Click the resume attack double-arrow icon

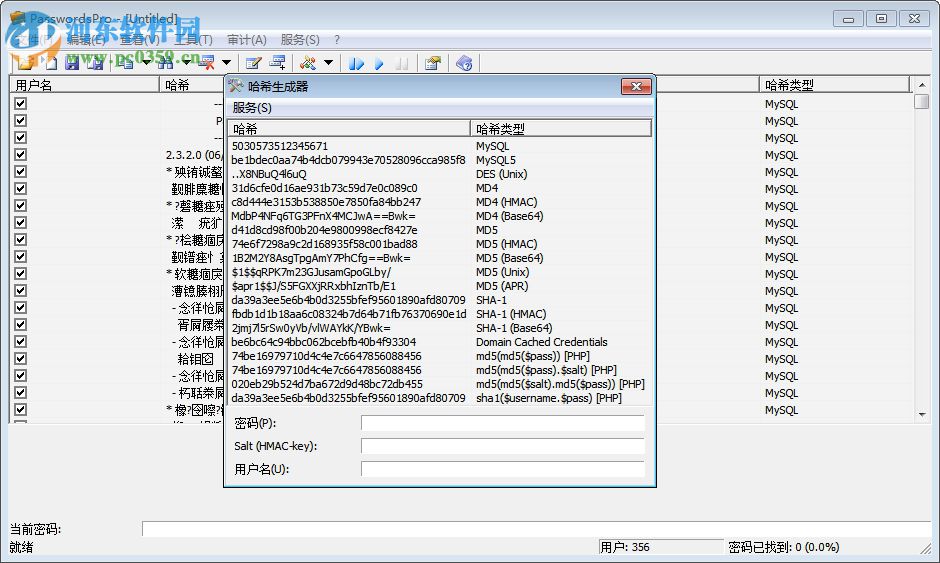click(x=356, y=63)
